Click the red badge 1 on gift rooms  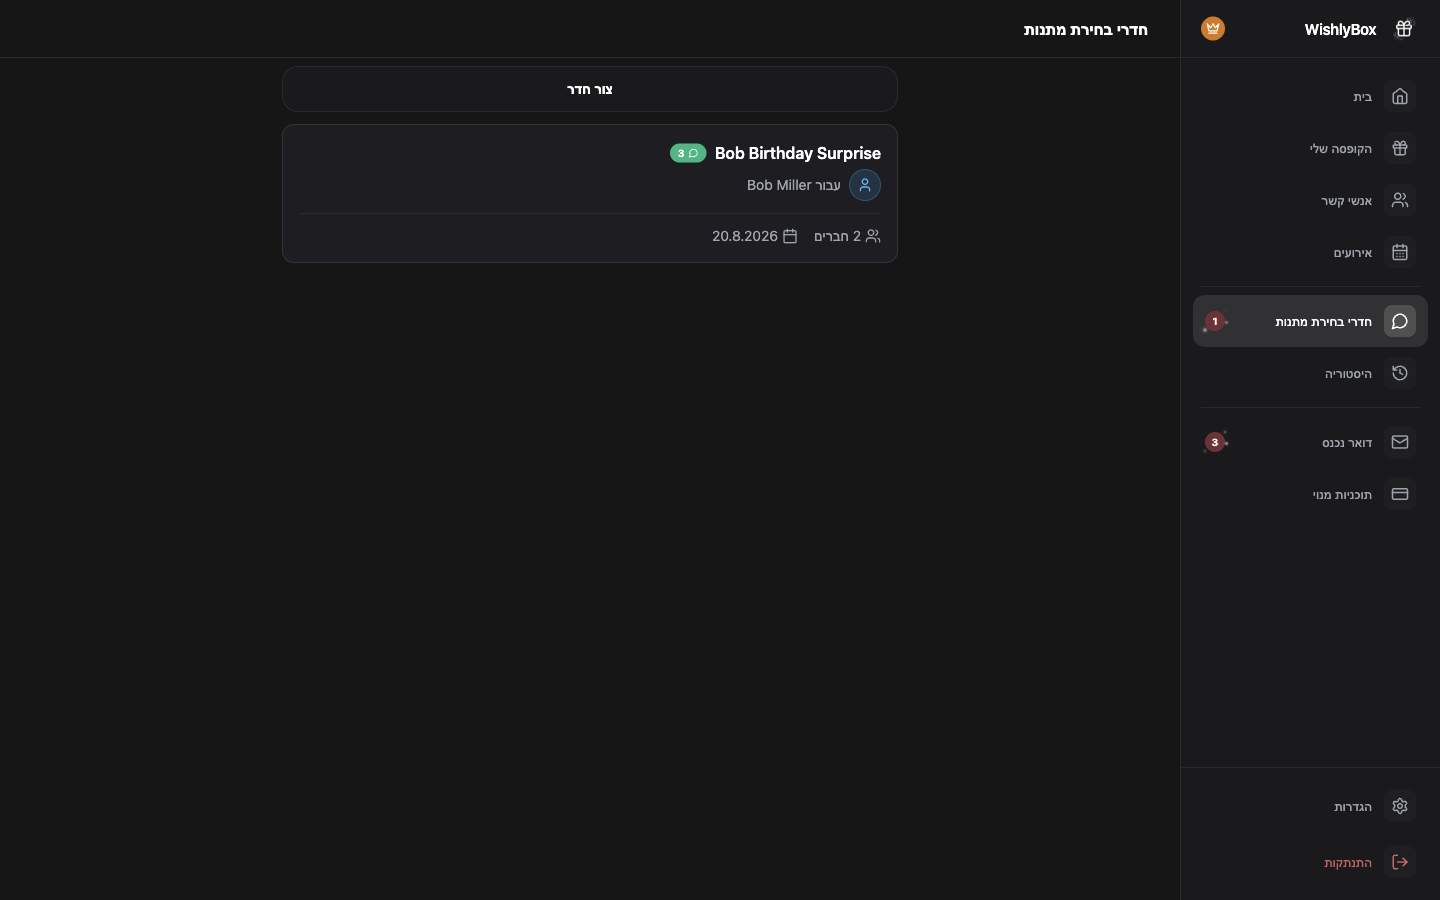pos(1215,322)
